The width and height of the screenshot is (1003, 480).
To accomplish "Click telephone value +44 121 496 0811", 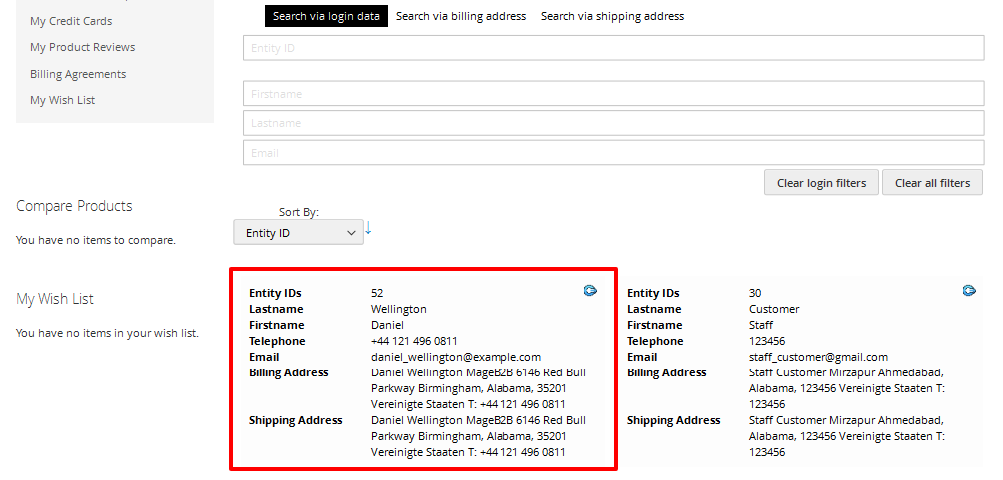I will point(414,341).
